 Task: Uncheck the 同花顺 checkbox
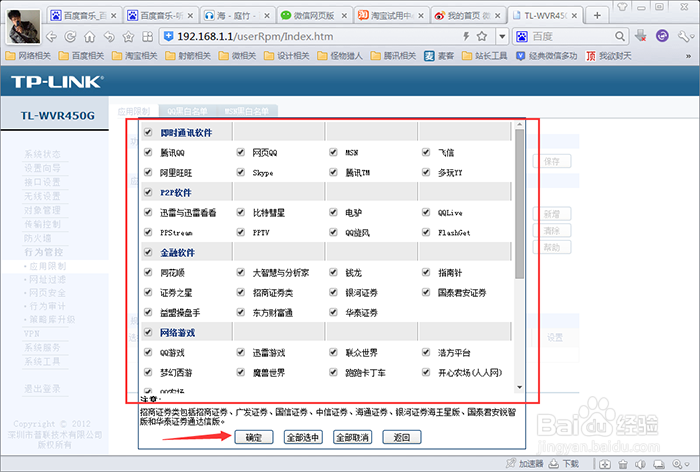point(148,272)
